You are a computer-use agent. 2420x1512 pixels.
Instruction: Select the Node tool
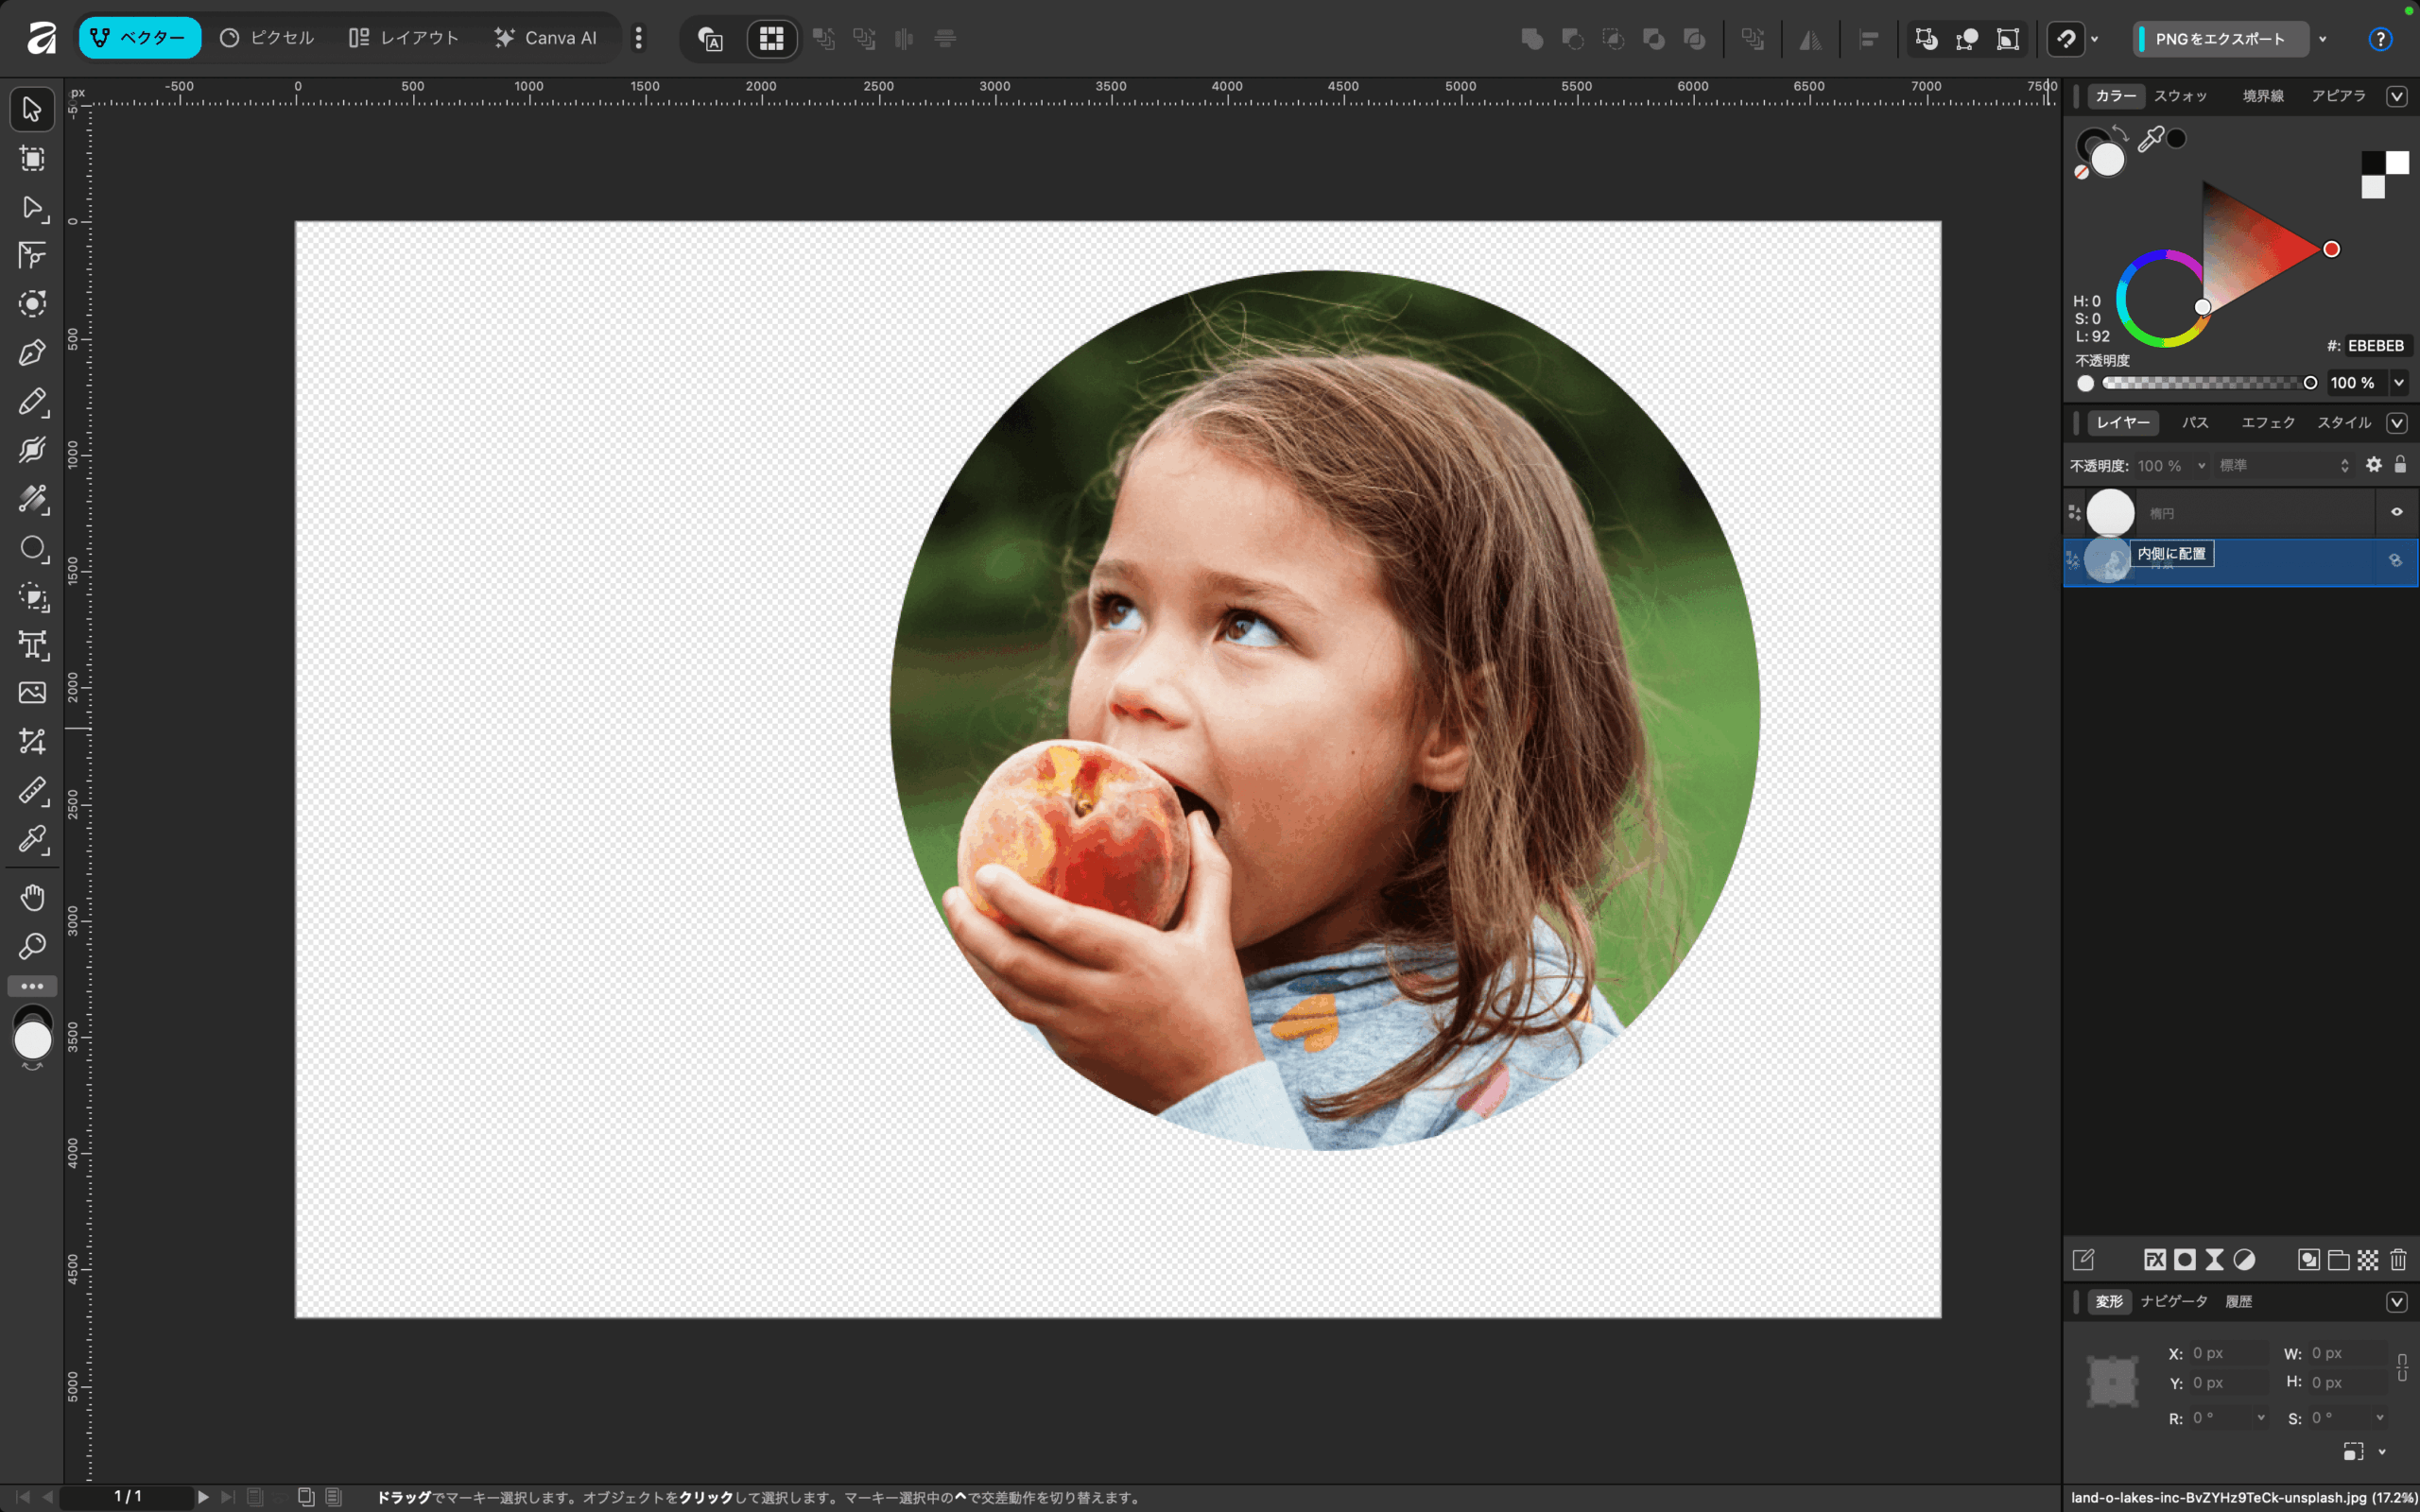[32, 208]
